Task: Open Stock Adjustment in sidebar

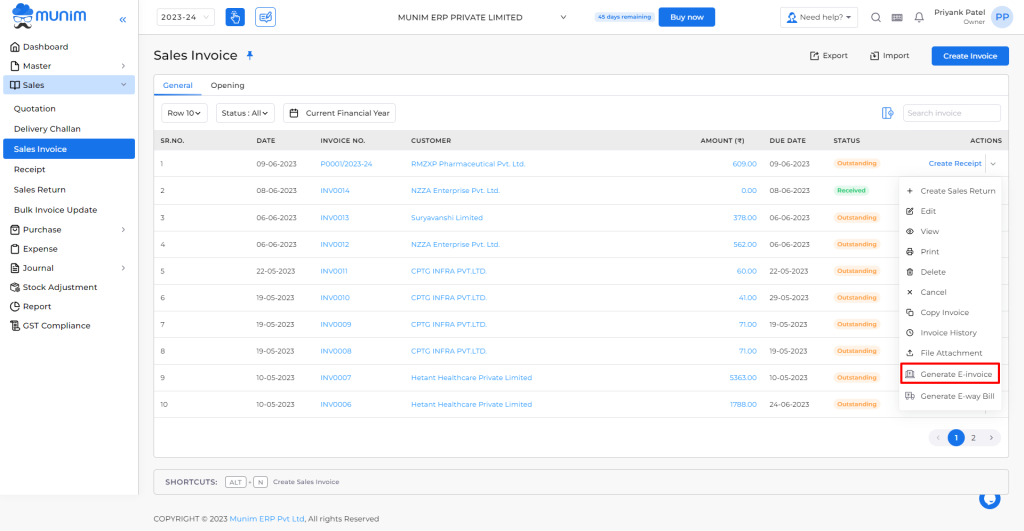Action: coord(54,287)
